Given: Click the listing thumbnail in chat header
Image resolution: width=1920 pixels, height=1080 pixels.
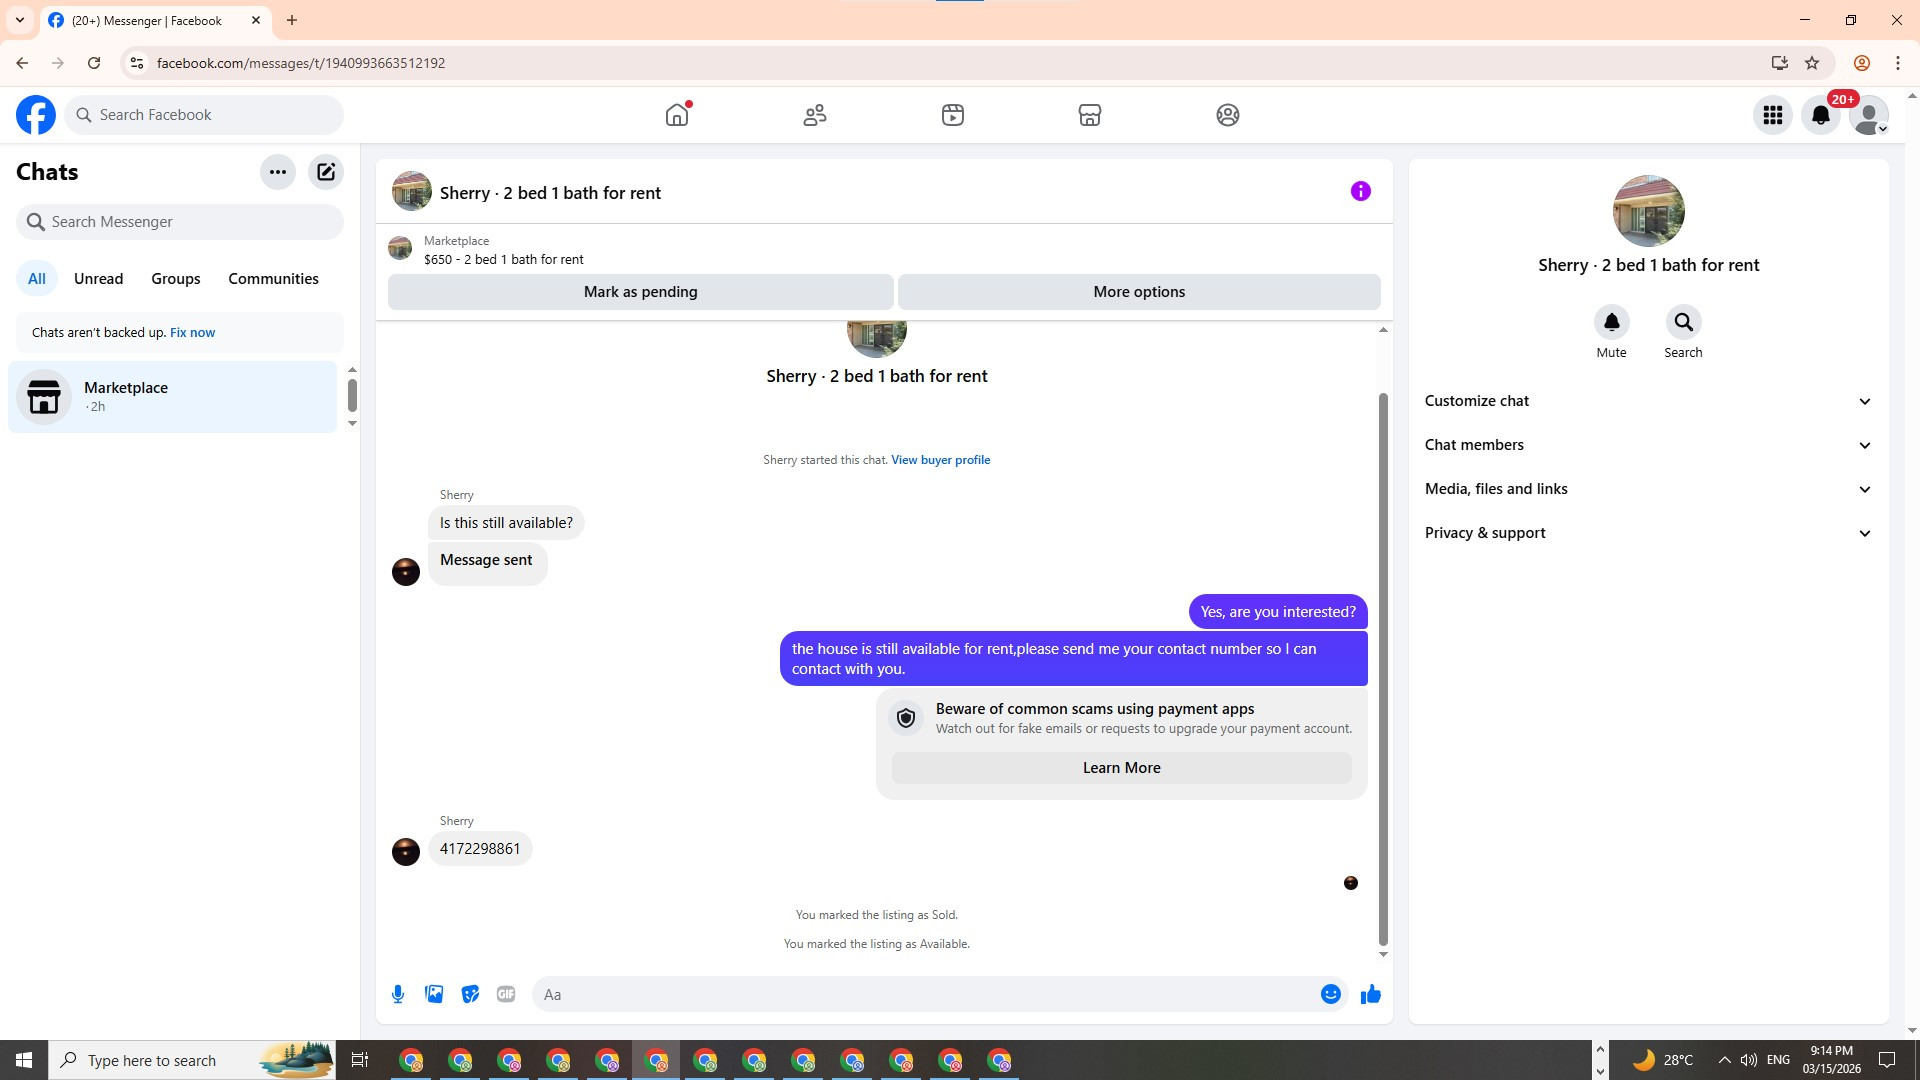Looking at the screenshot, I should 412,191.
